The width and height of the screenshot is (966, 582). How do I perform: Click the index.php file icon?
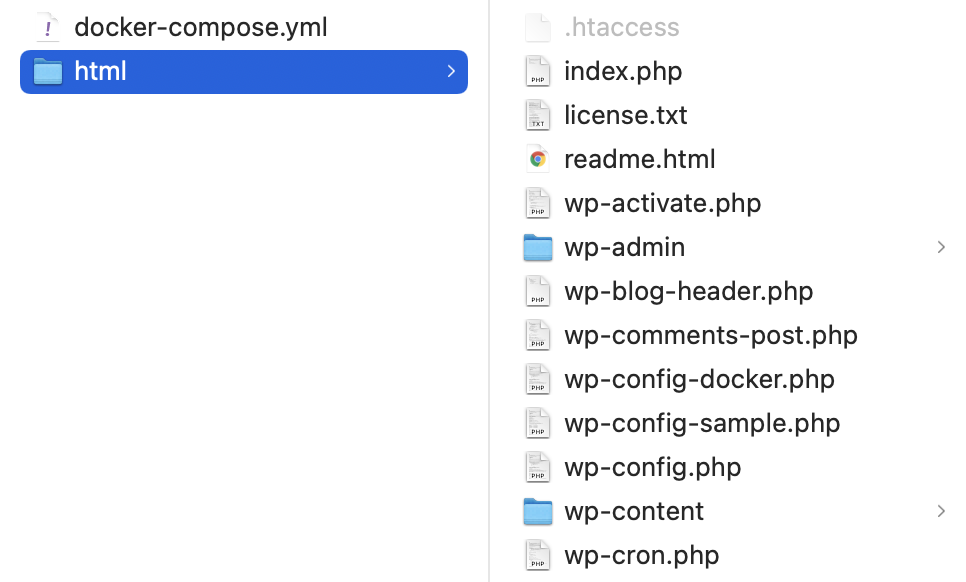point(538,71)
